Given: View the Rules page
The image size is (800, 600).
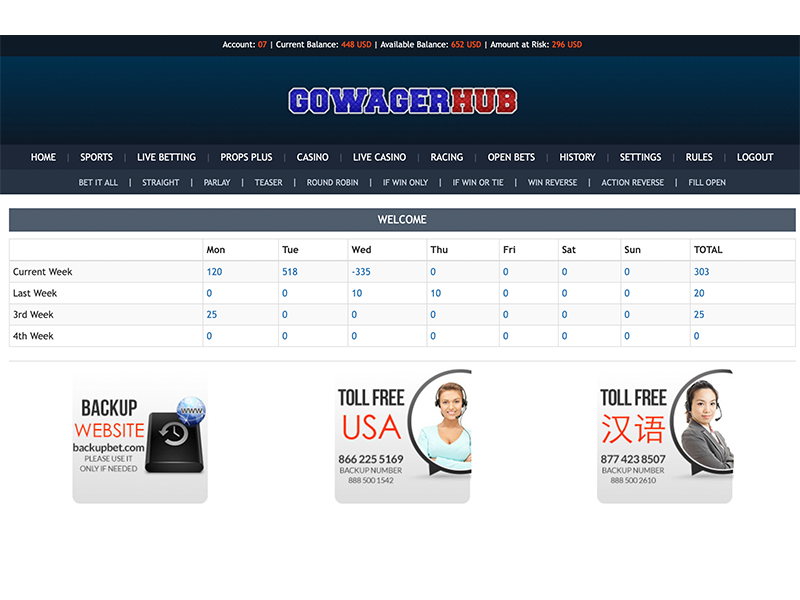Looking at the screenshot, I should point(699,157).
